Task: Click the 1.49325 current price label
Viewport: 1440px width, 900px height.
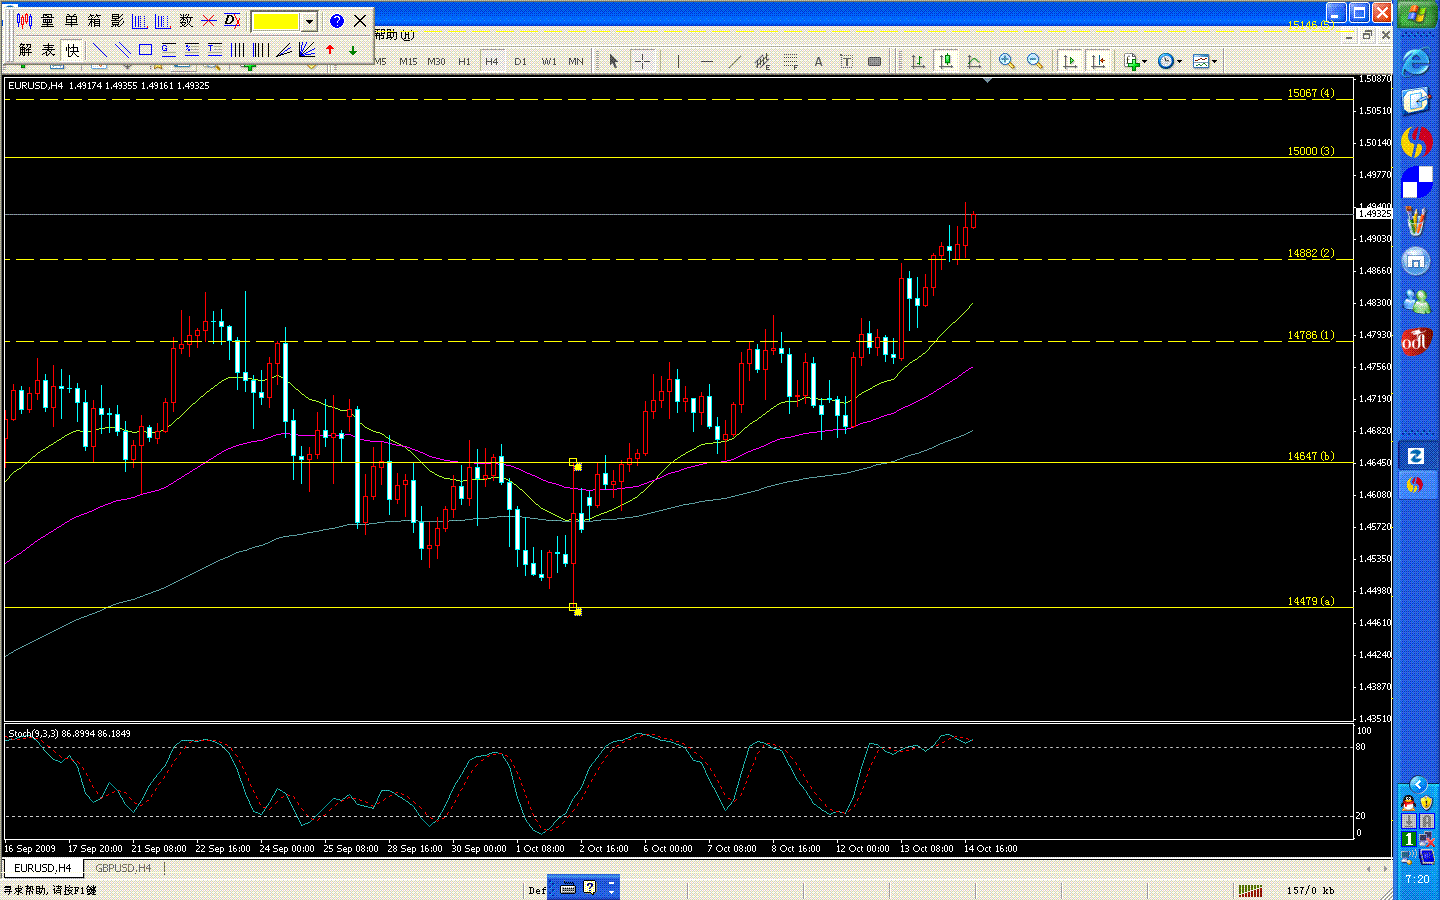Action: [1374, 214]
